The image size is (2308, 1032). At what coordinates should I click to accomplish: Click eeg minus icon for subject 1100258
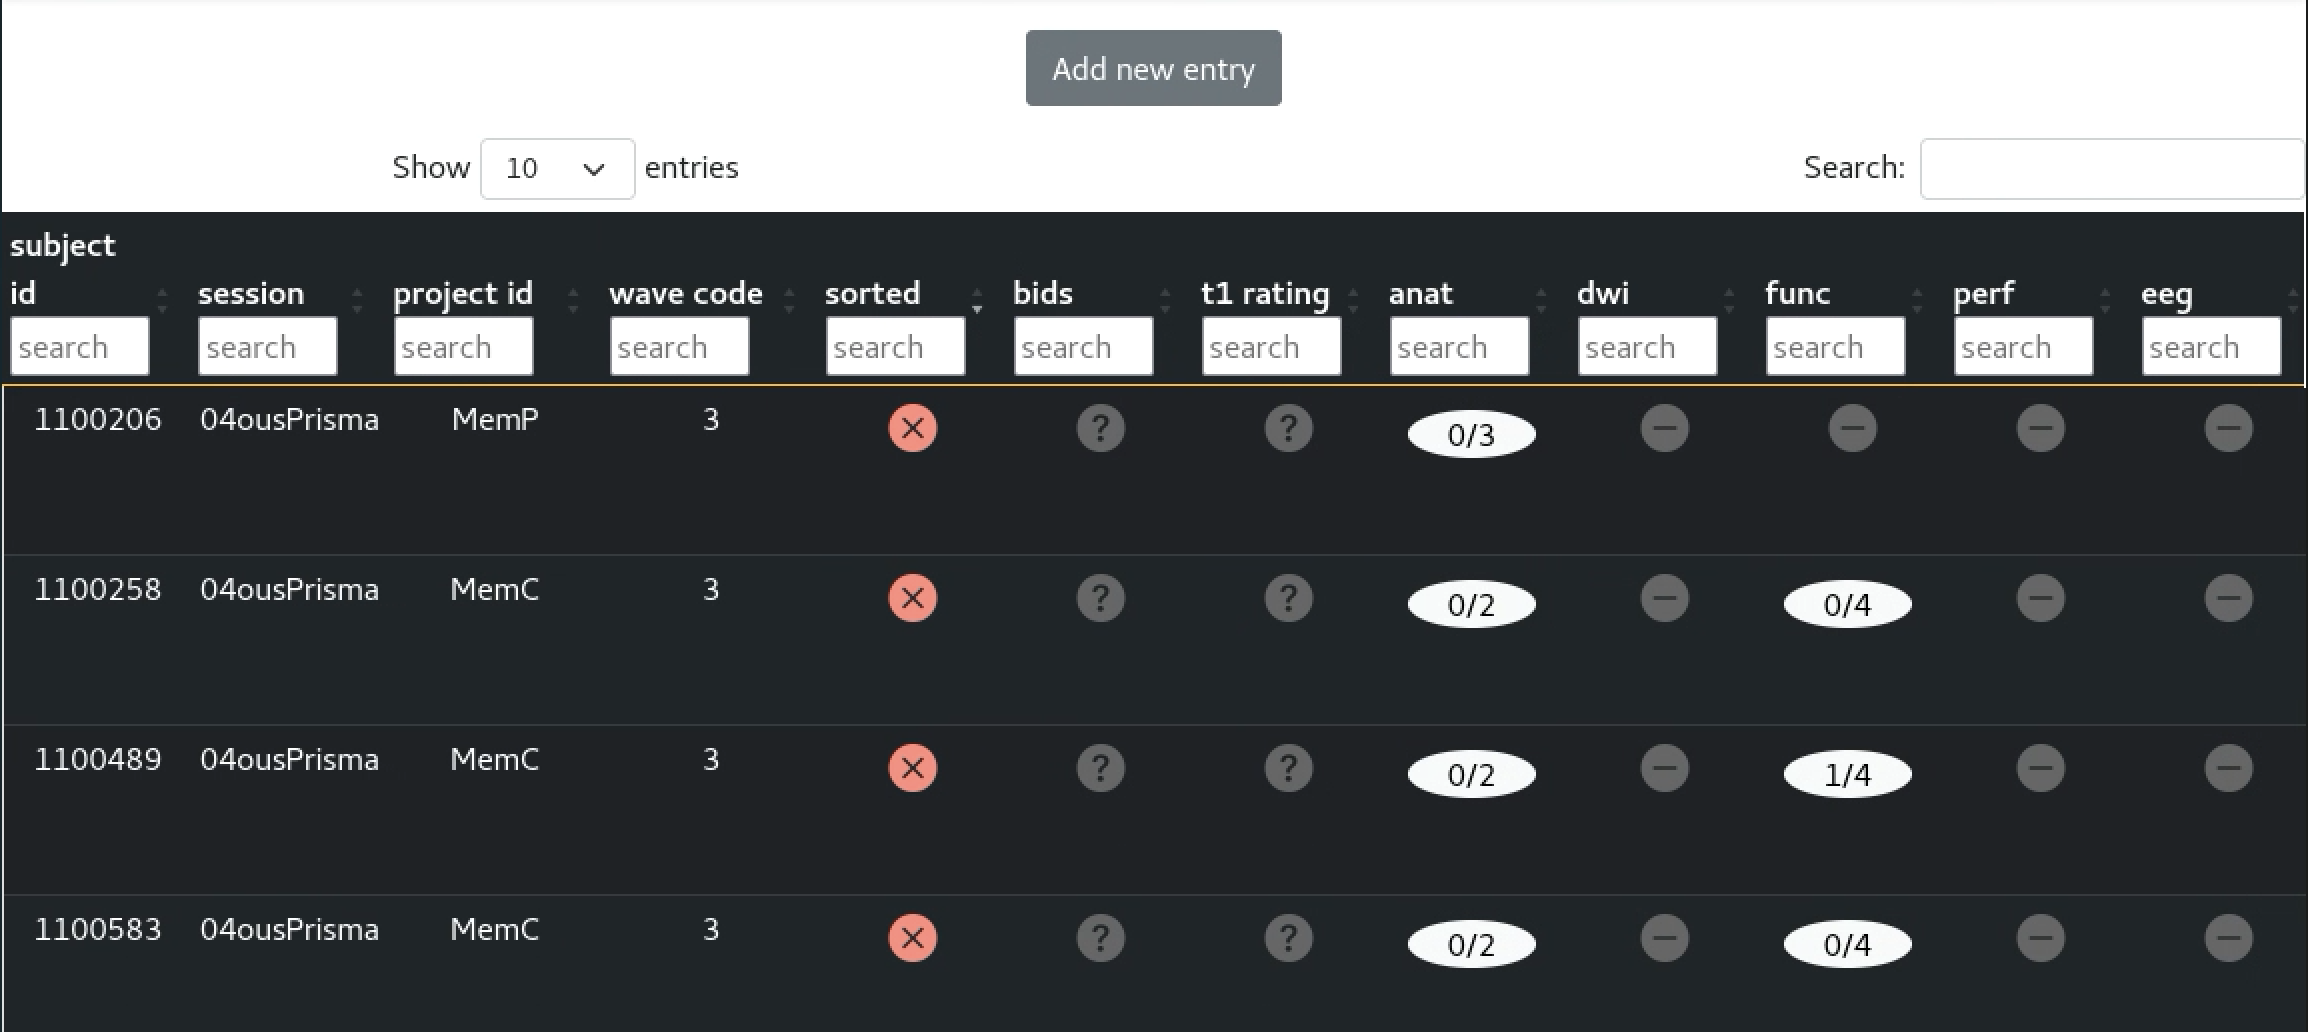(2228, 599)
